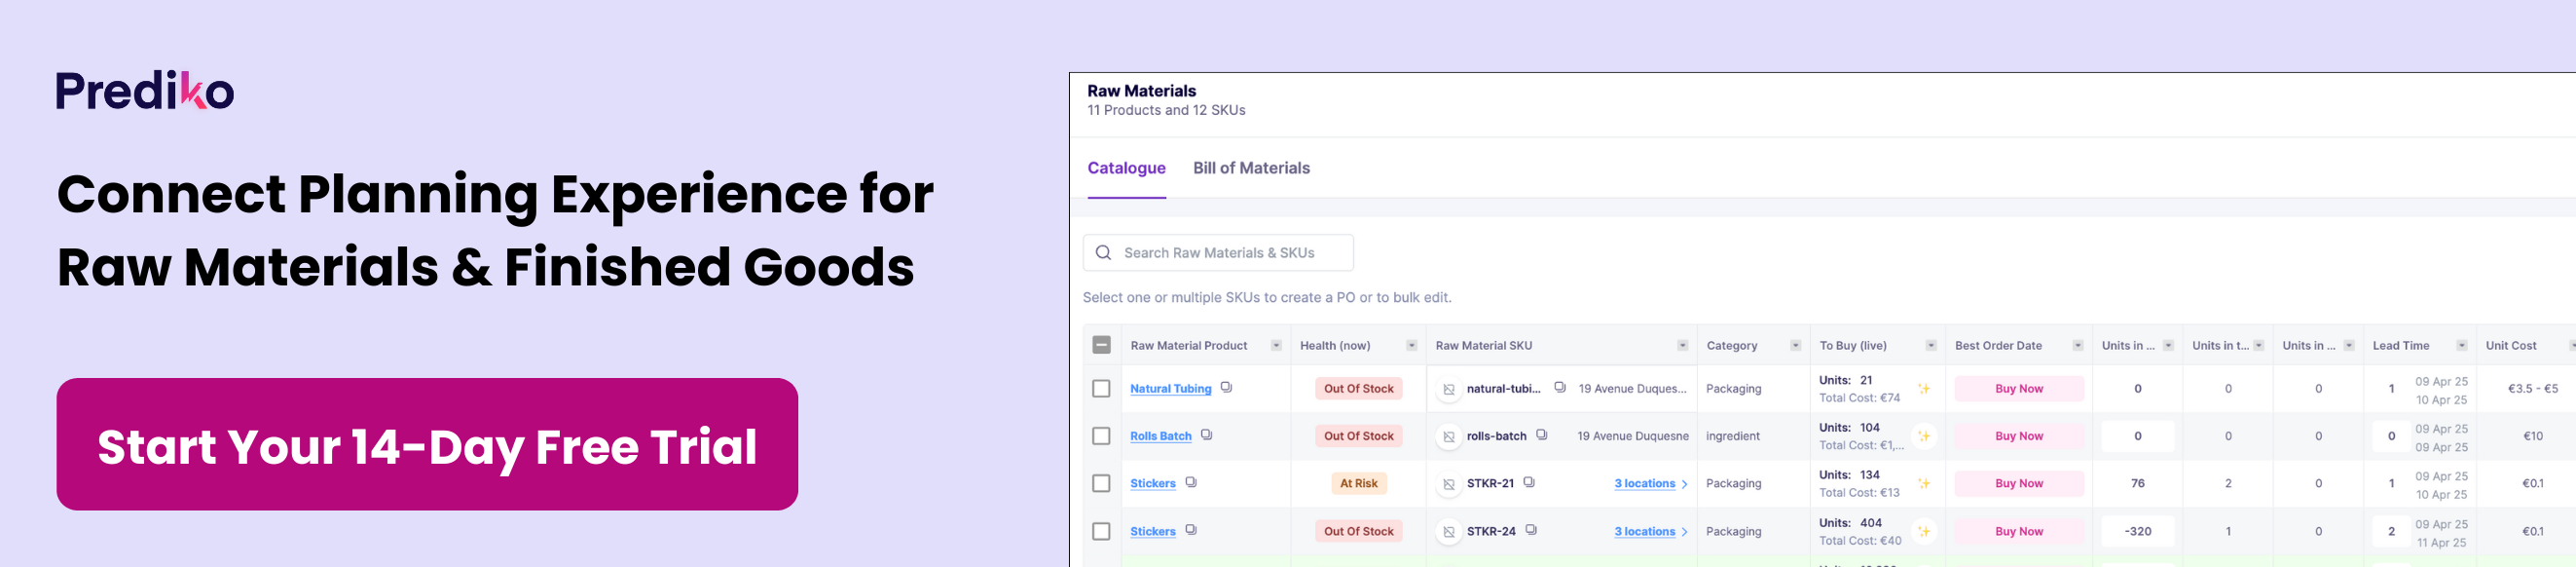Viewport: 2576px width, 567px height.
Task: Copy the rolls-batch SKU code
Action: pos(1541,434)
